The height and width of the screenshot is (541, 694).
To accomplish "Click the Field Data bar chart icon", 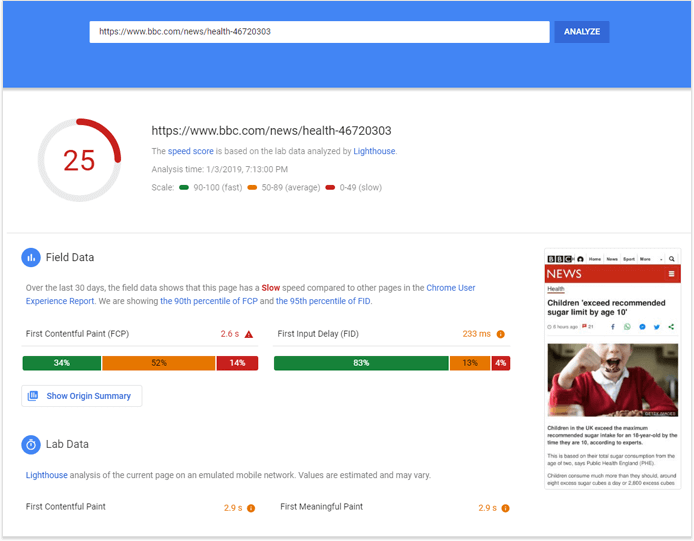I will pos(31,258).
